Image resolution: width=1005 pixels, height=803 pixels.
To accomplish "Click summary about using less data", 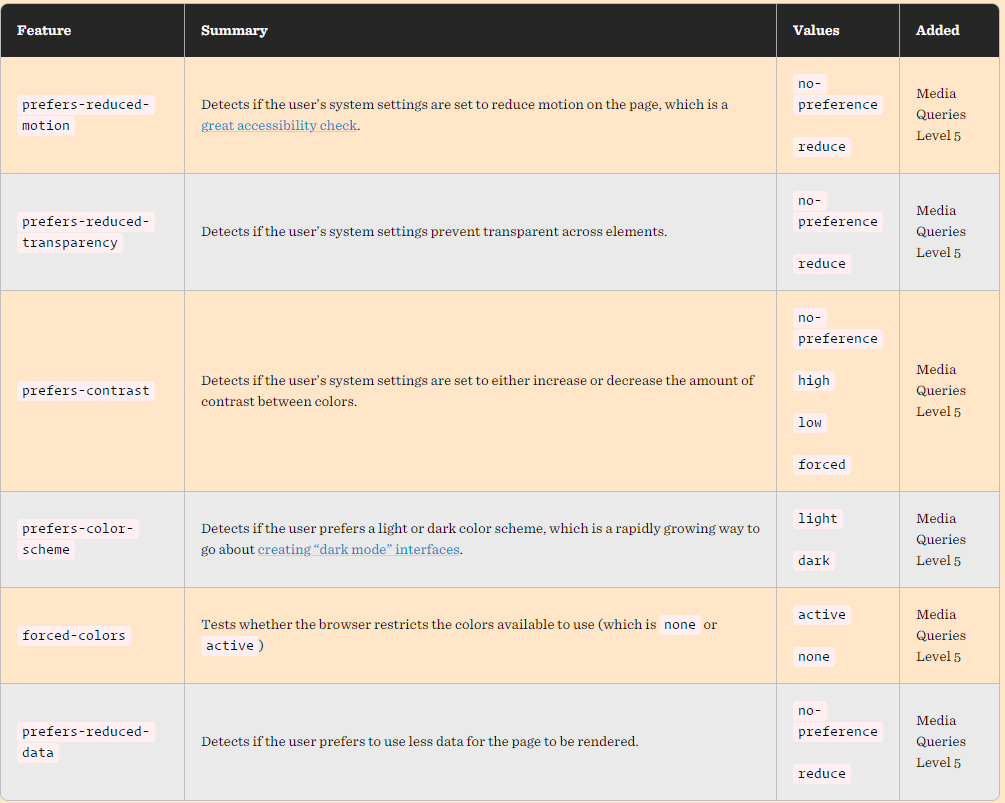I will tap(420, 742).
